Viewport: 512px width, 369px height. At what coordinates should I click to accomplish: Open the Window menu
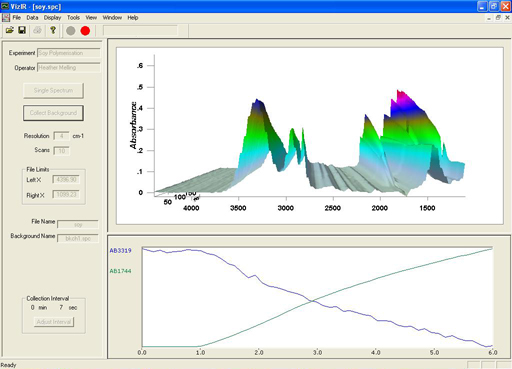[x=112, y=18]
